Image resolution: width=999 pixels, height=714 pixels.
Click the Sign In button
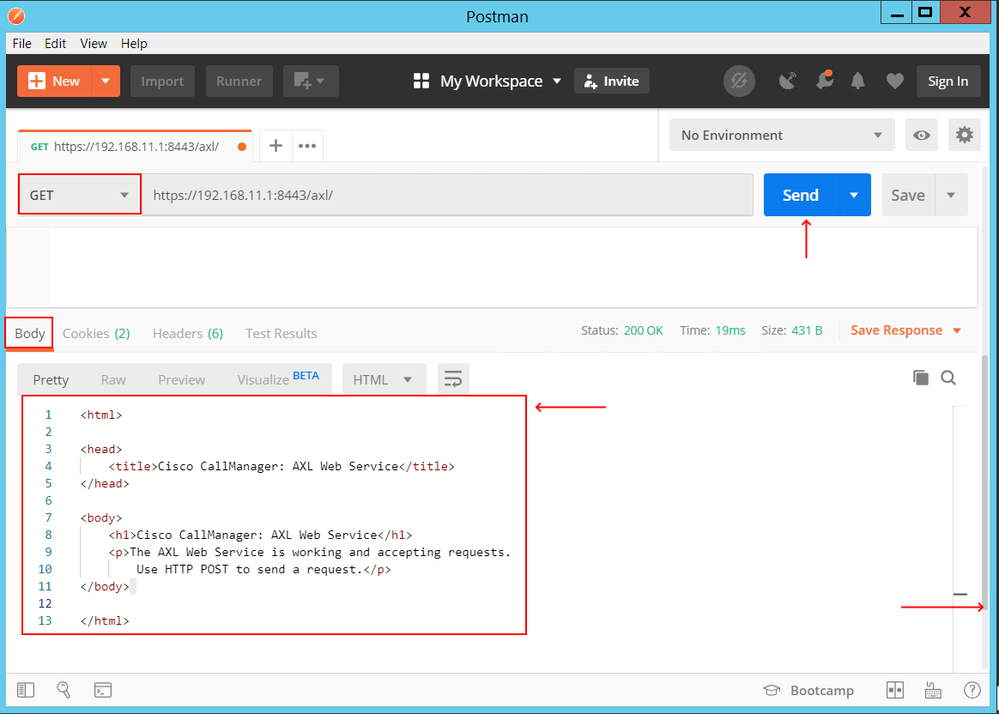[948, 81]
